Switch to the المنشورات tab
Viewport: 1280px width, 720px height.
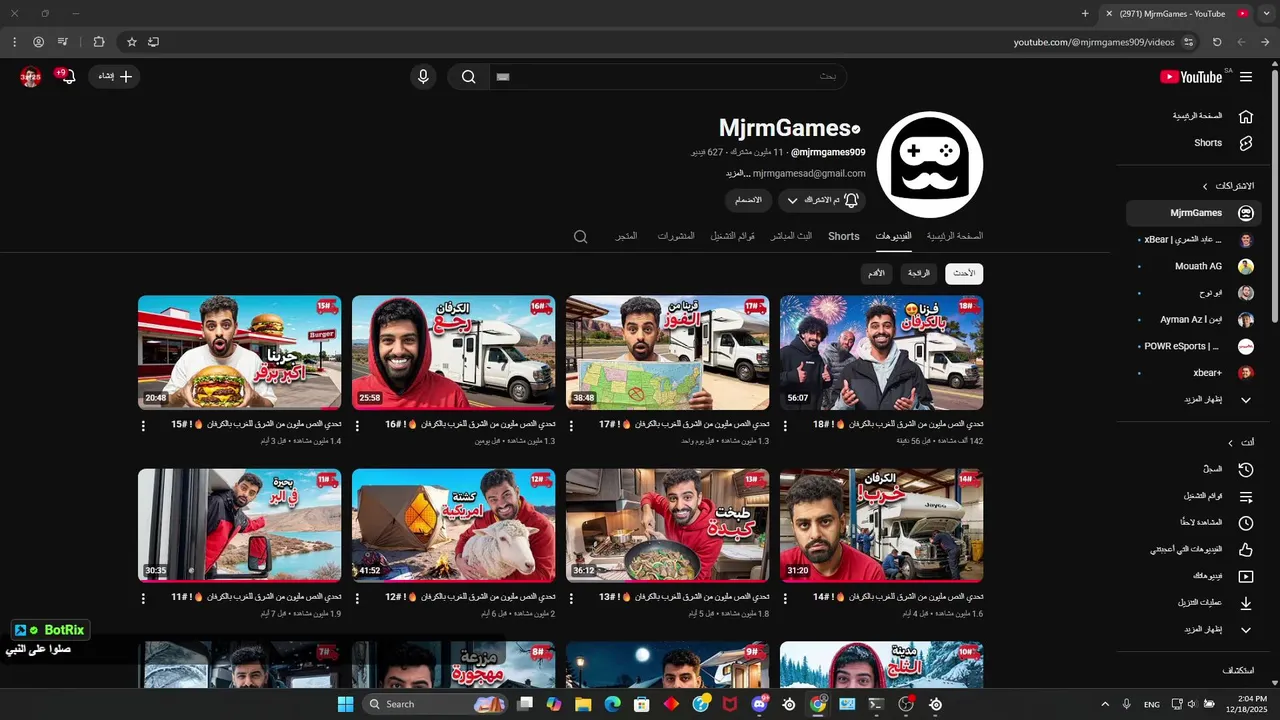[676, 237]
